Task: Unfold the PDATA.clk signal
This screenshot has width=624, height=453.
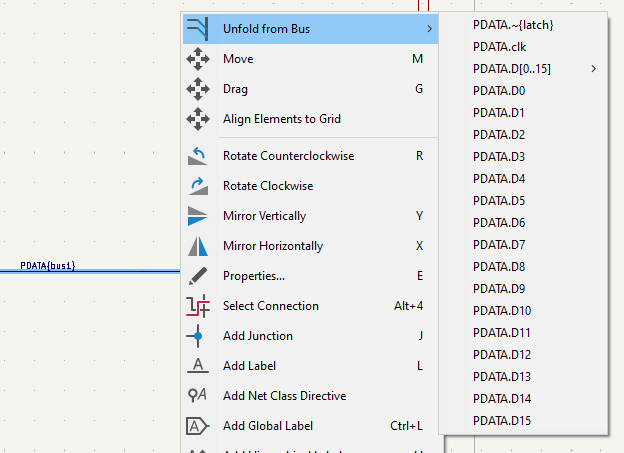Action: pos(499,47)
